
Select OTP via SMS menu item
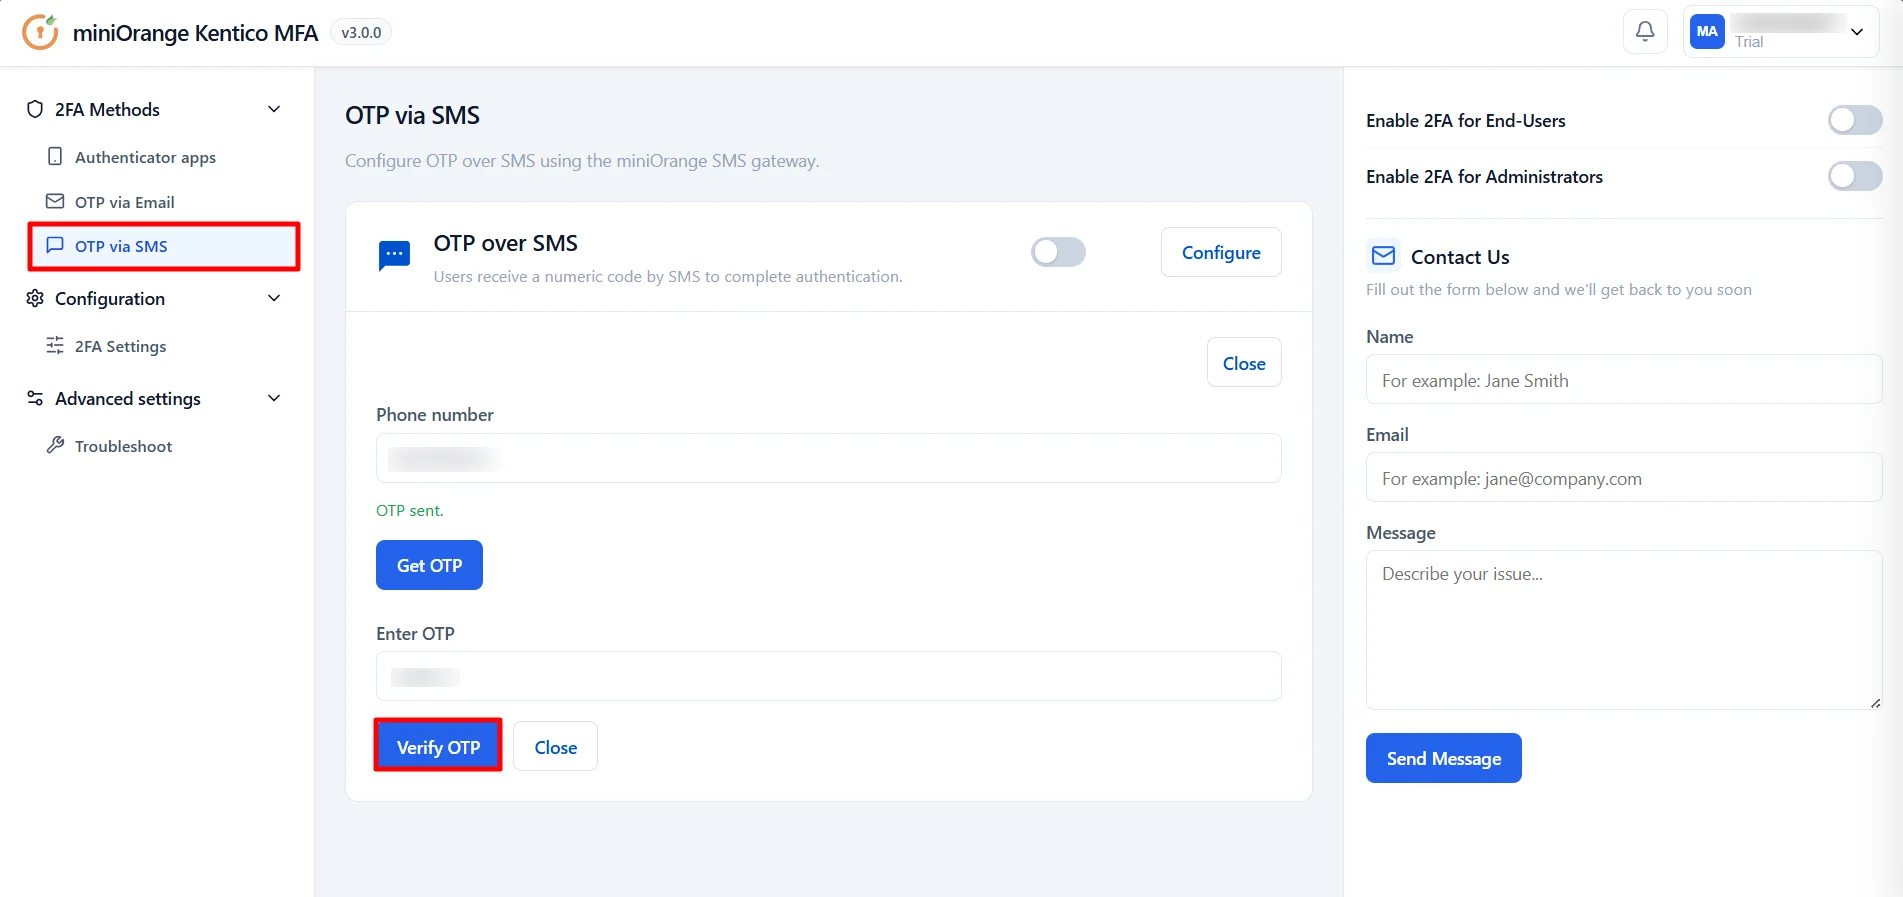point(164,246)
